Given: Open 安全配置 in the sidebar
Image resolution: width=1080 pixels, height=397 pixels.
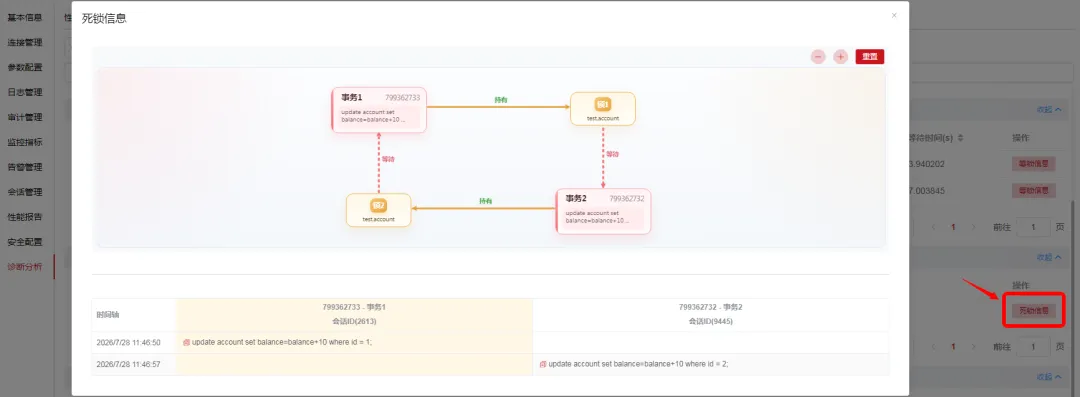Looking at the screenshot, I should [25, 242].
